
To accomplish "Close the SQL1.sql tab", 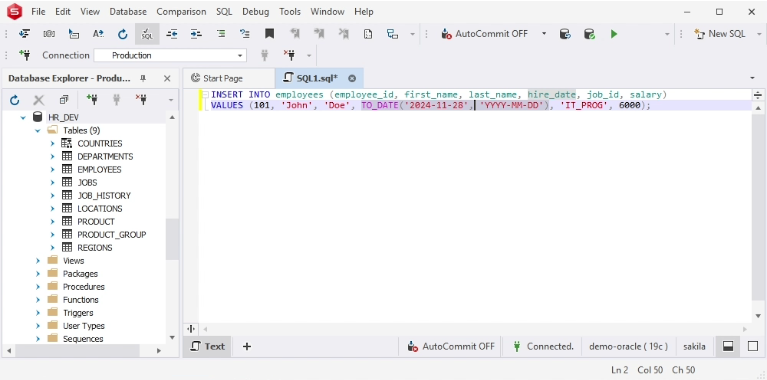I will point(352,78).
